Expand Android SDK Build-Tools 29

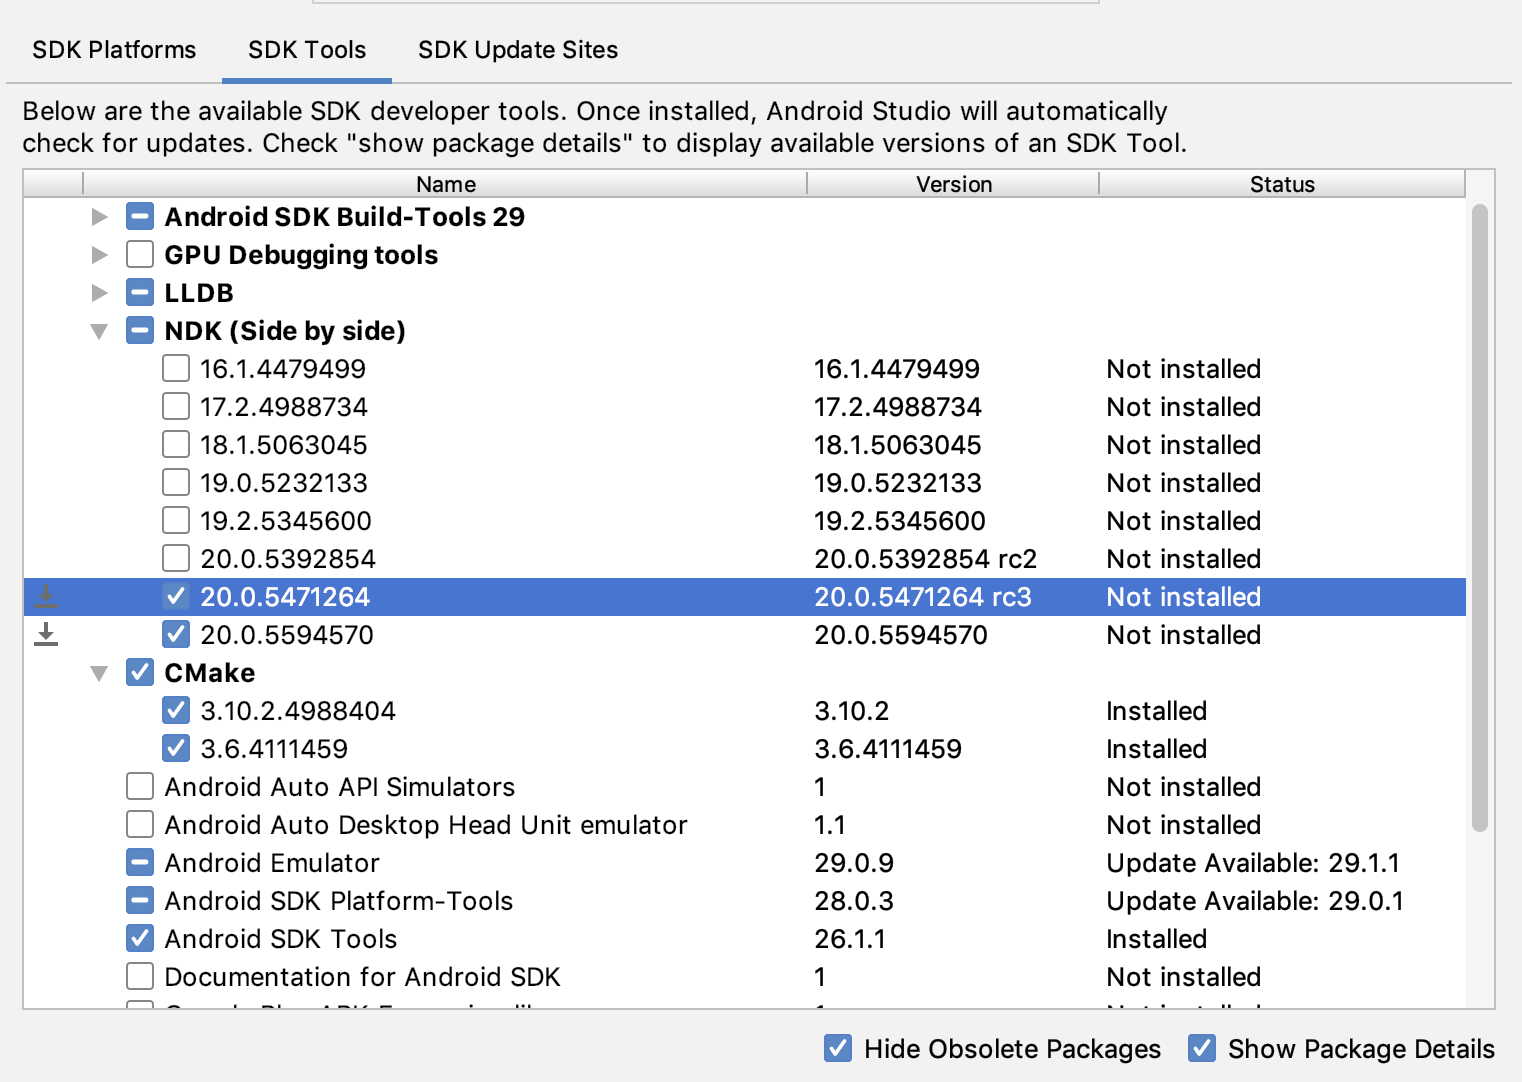point(99,216)
